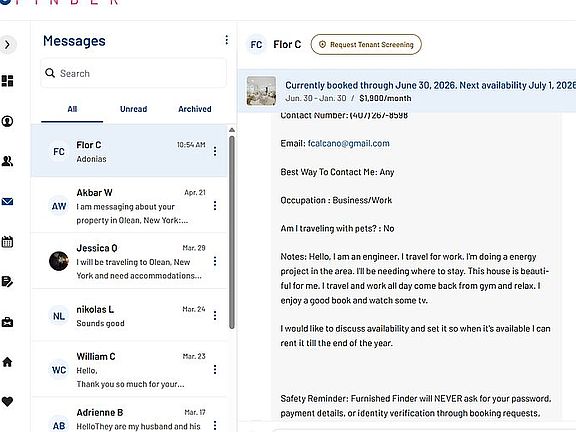This screenshot has height=432, width=576.
Task: Open the tenants people icon in sidebar
Action: 7,161
